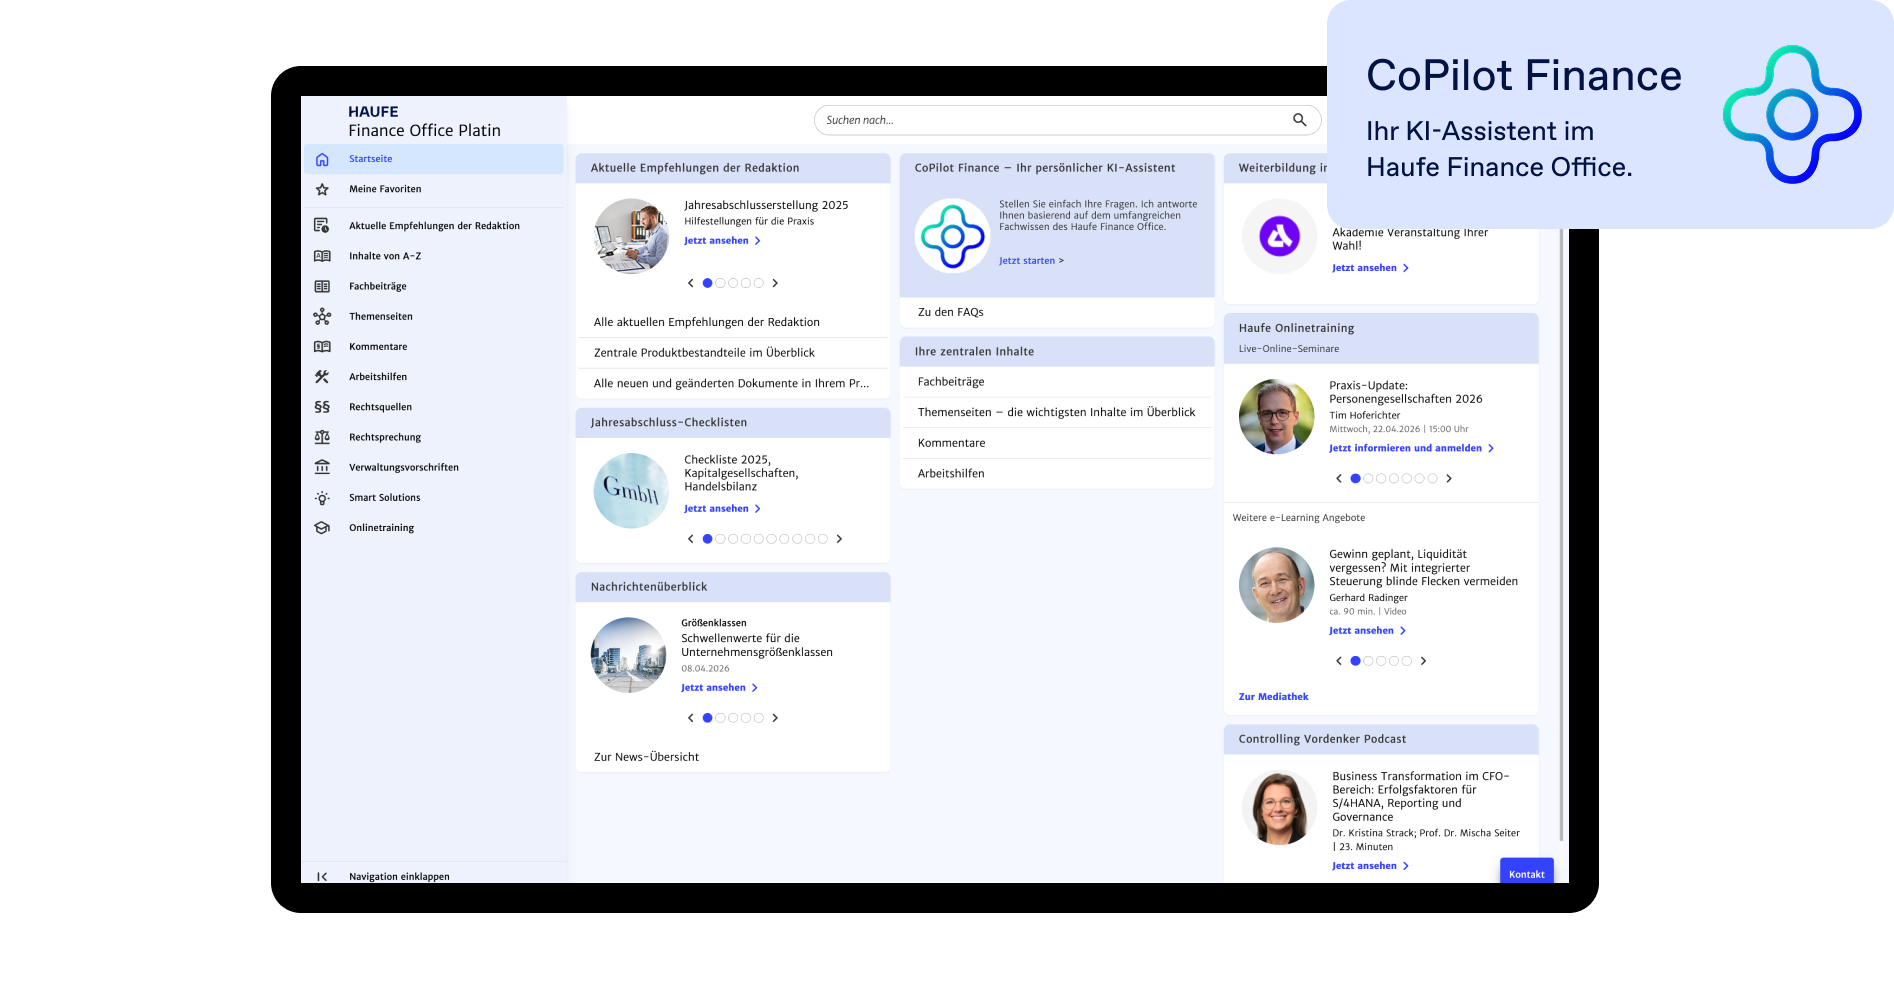This screenshot has height=1006, width=1894.
Task: Select Onlinetraining in the sidebar
Action: click(x=434, y=528)
